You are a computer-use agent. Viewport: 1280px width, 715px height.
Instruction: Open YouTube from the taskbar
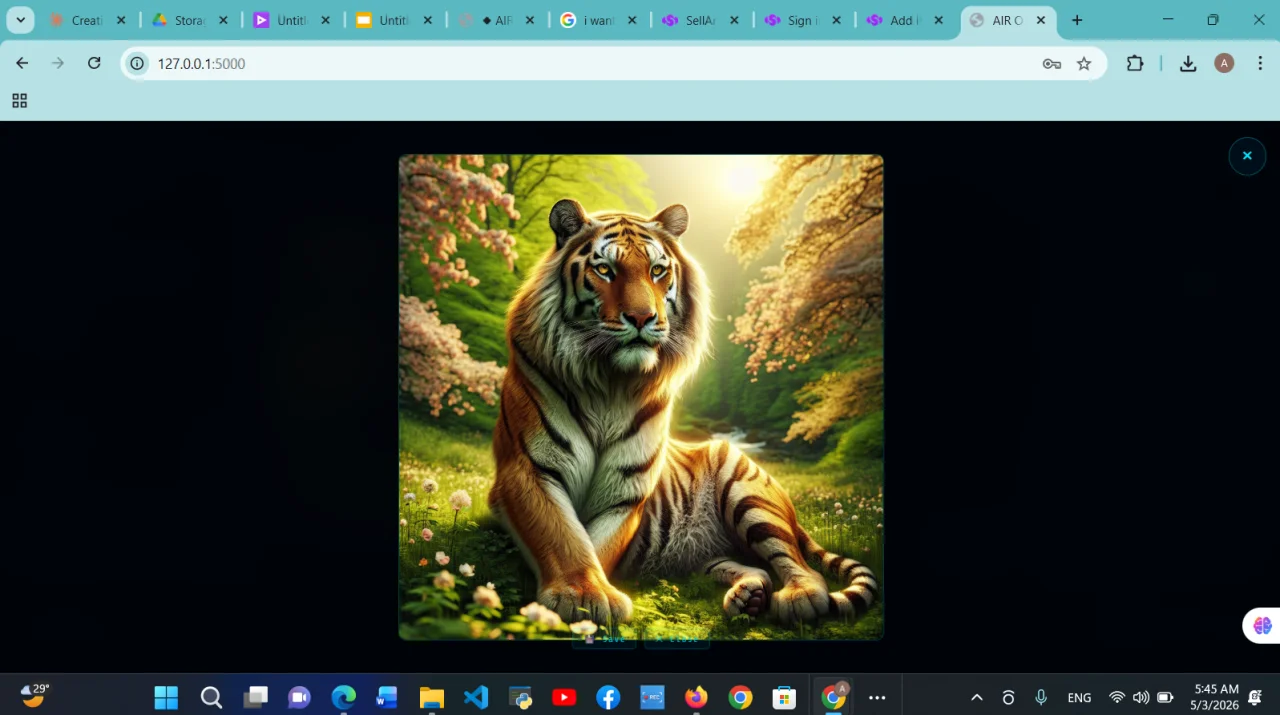(564, 697)
